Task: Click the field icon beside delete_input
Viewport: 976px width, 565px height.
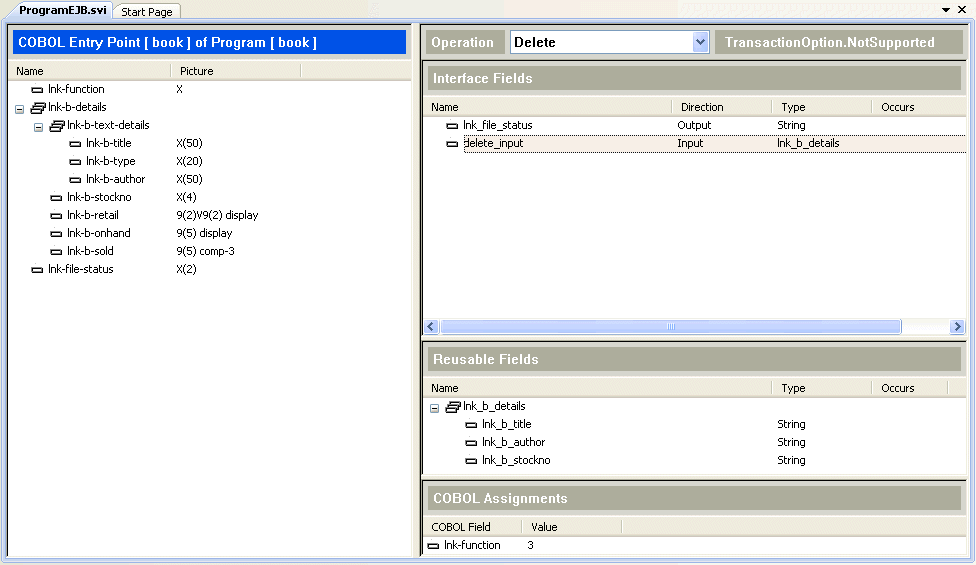Action: pos(452,144)
